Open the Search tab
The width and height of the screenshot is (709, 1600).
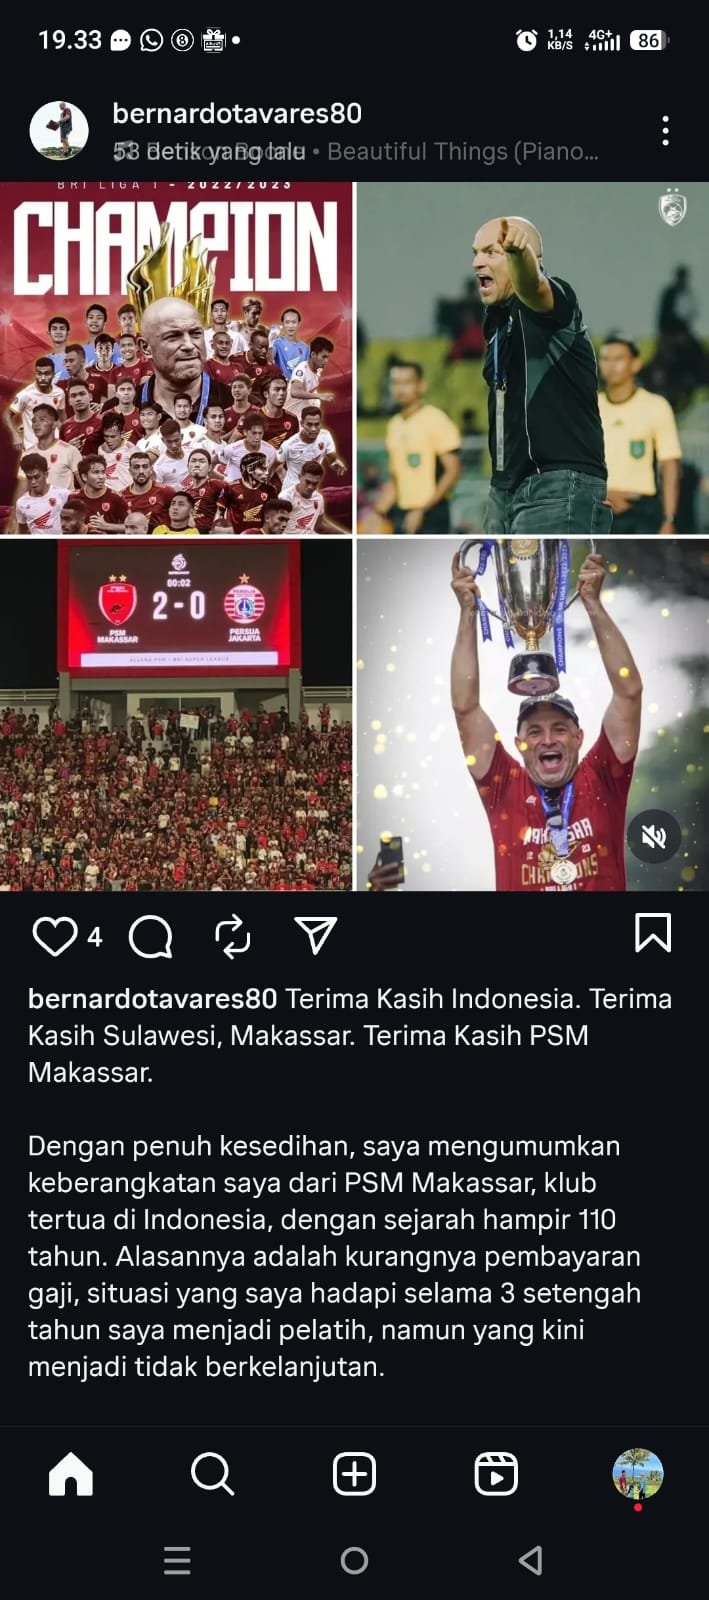point(213,1474)
